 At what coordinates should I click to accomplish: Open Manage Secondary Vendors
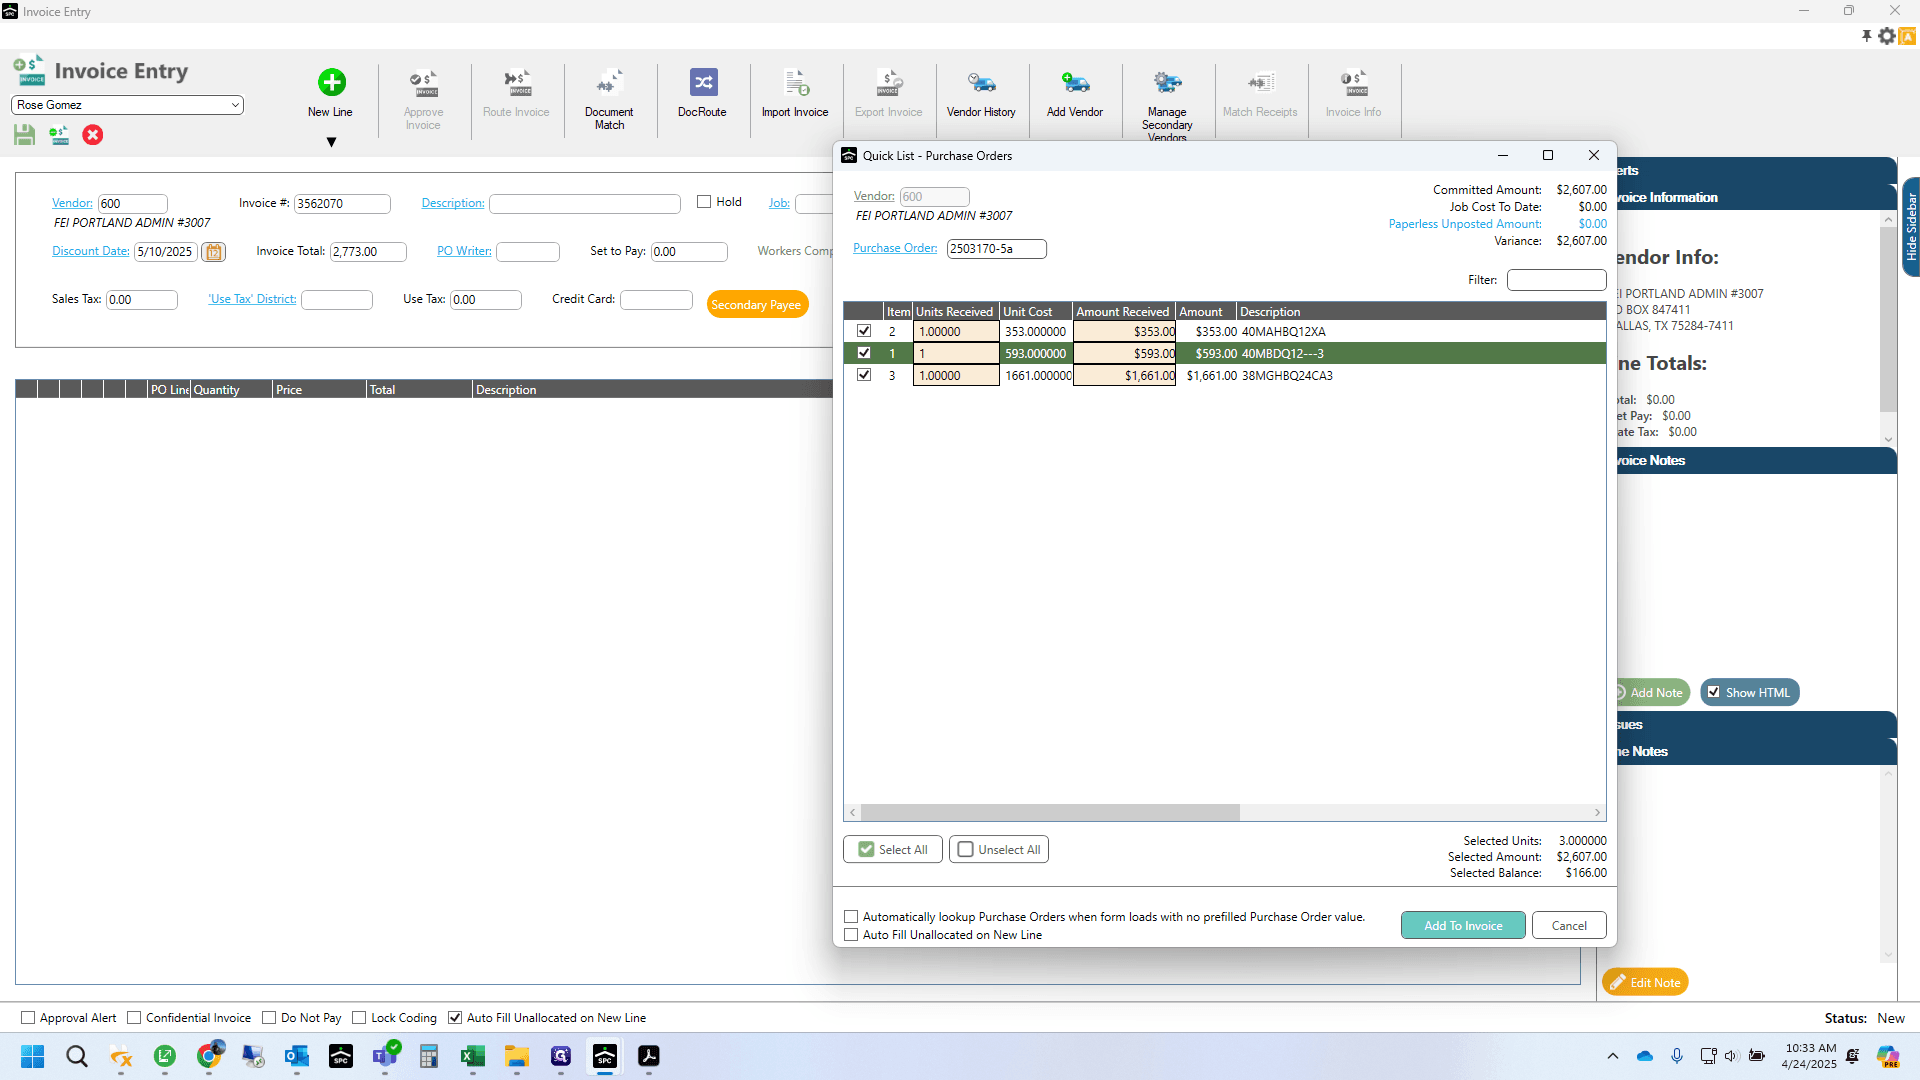tap(1167, 82)
